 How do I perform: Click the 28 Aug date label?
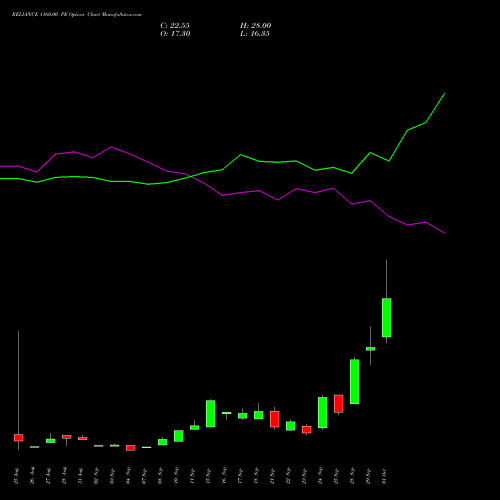click(64, 476)
